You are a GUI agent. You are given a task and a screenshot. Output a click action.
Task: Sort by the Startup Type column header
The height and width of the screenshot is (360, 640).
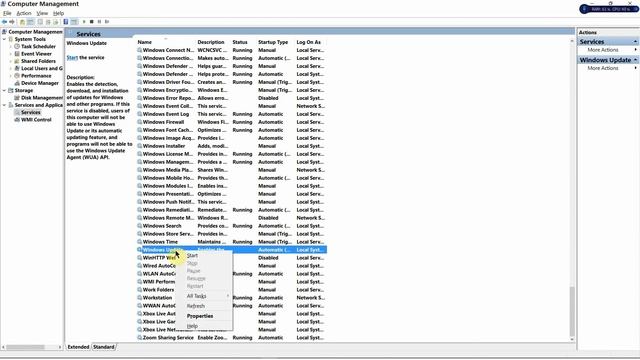point(275,42)
